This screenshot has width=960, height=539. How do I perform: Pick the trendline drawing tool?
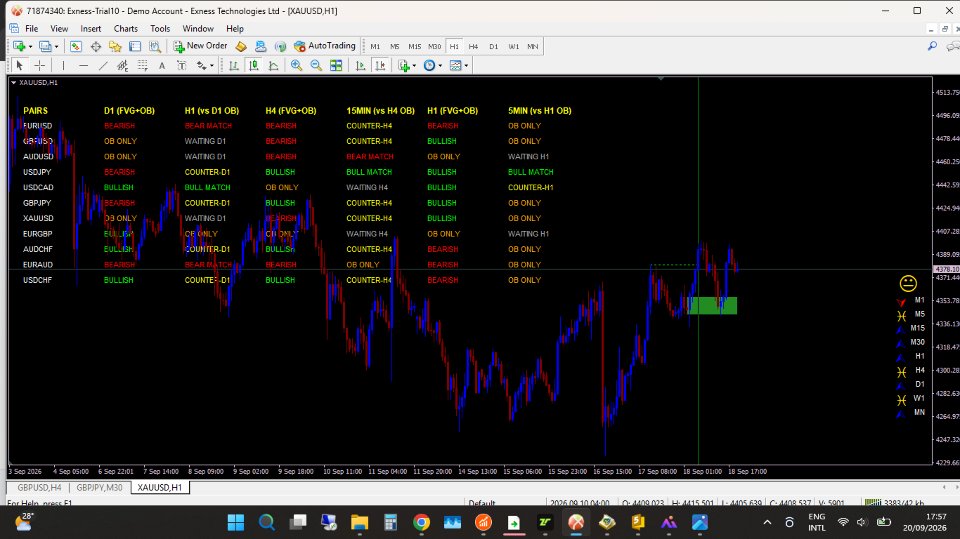click(103, 65)
